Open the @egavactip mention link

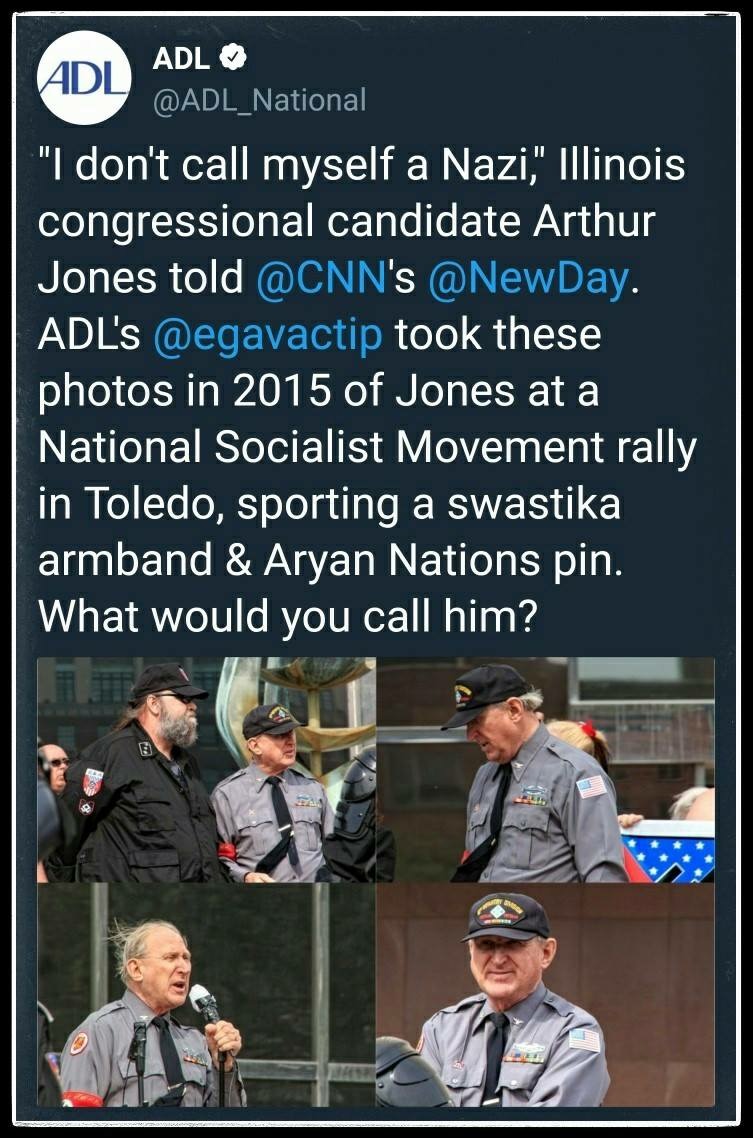(268, 335)
